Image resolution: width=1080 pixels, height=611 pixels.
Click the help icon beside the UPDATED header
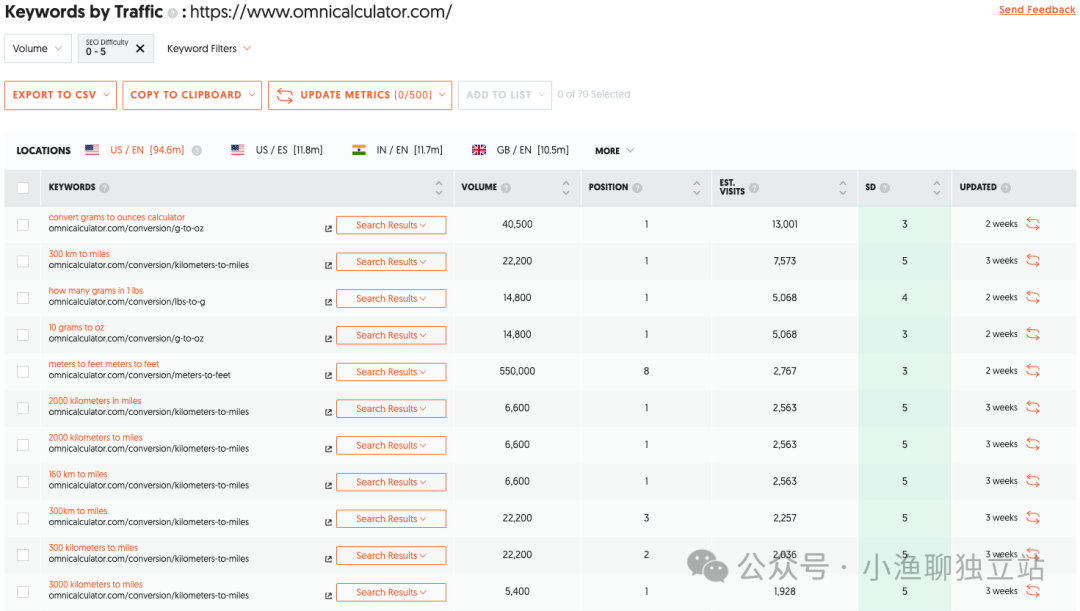click(1006, 187)
